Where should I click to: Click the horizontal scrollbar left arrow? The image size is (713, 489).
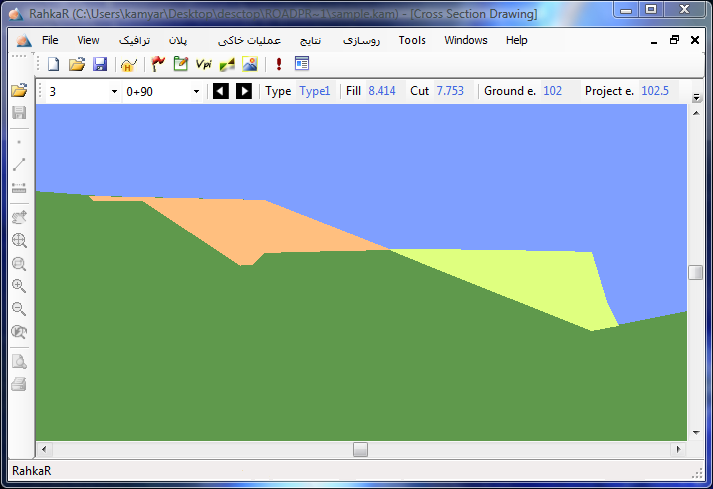tap(44, 449)
